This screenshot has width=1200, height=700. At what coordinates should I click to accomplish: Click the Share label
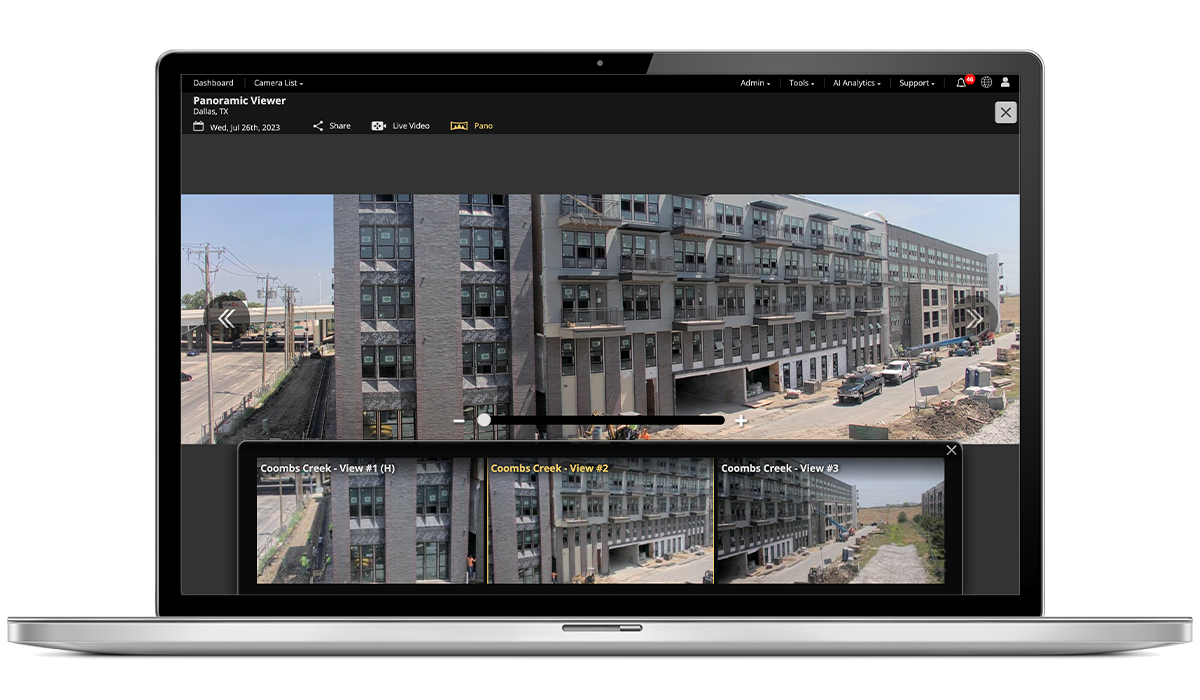point(340,126)
